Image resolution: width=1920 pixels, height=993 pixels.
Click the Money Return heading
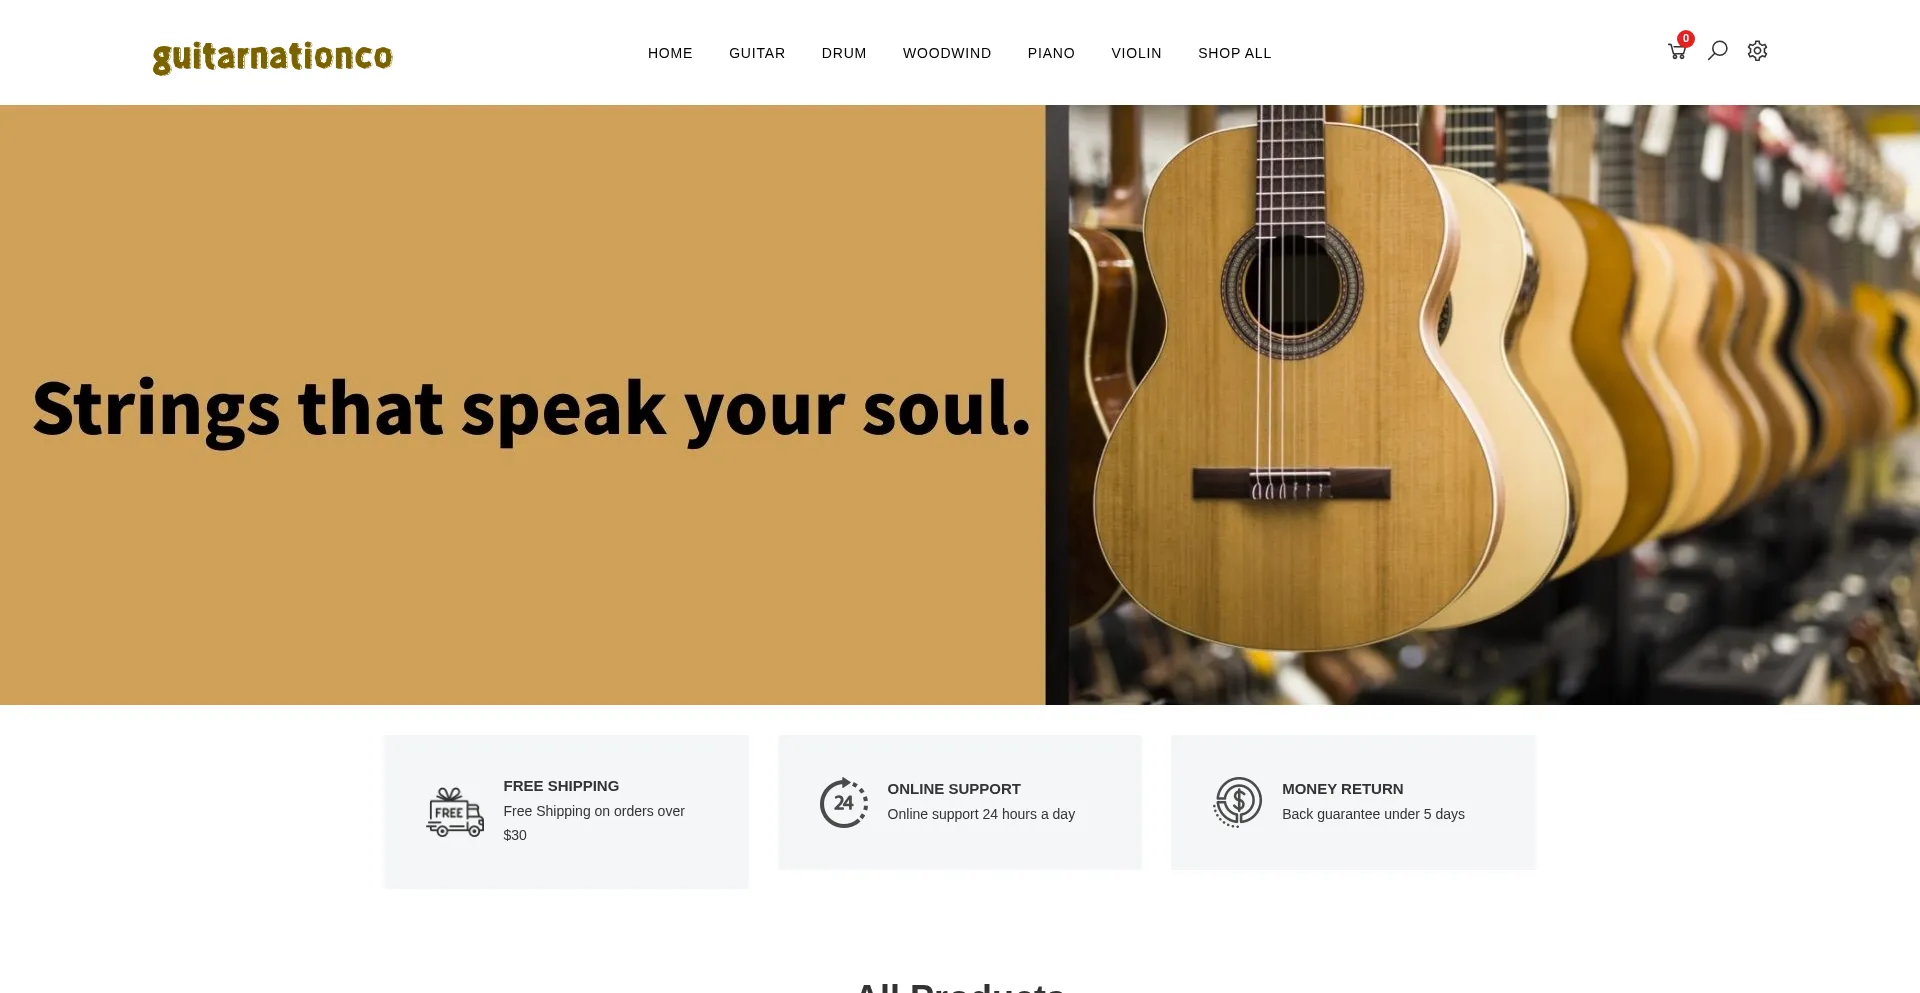(x=1342, y=789)
